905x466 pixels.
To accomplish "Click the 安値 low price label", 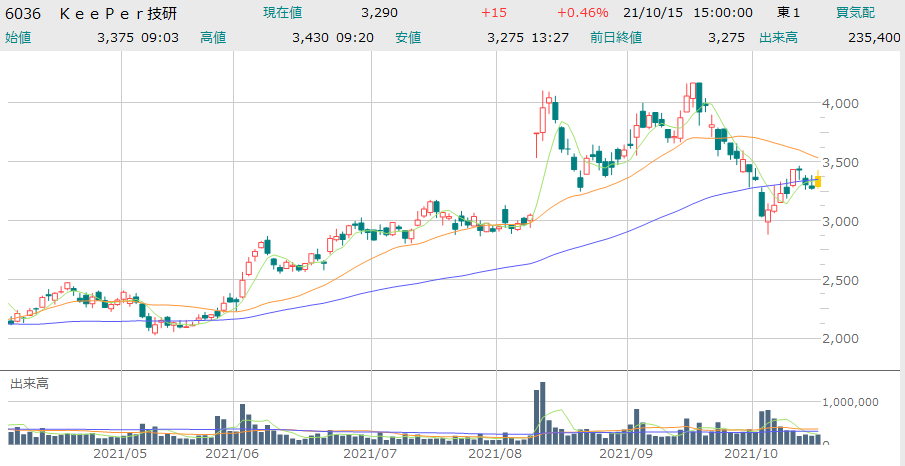I will tap(408, 37).
